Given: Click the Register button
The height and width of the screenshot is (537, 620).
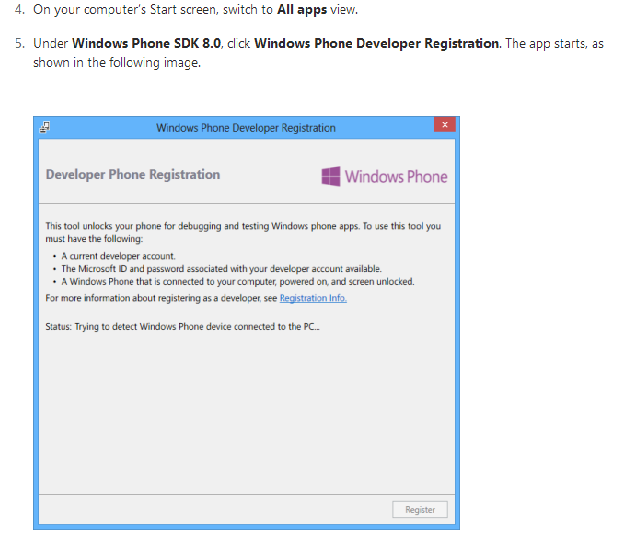Looking at the screenshot, I should (x=420, y=509).
